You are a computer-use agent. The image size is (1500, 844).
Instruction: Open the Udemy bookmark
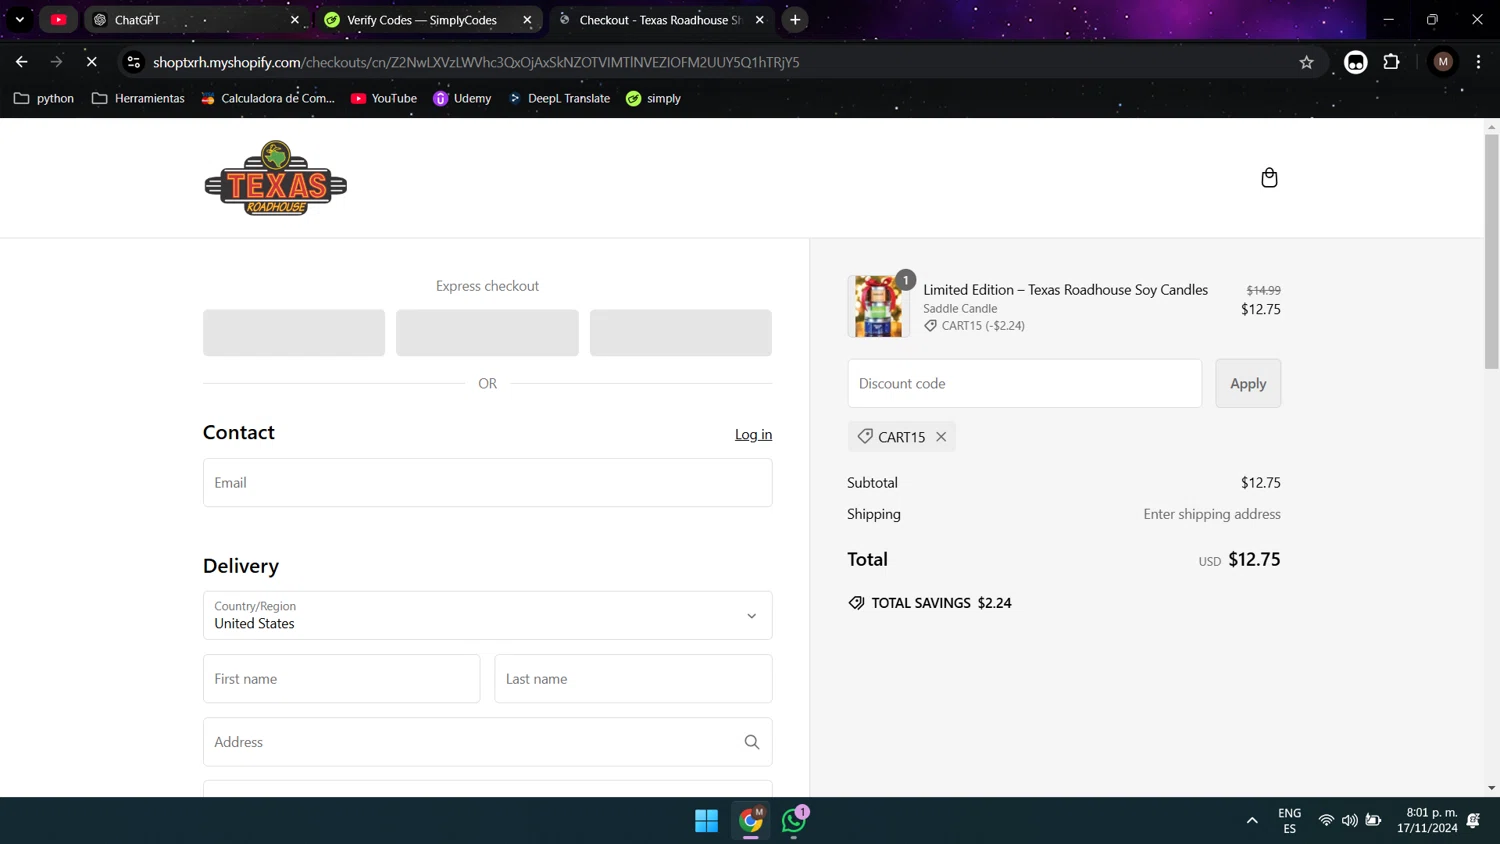click(x=462, y=98)
